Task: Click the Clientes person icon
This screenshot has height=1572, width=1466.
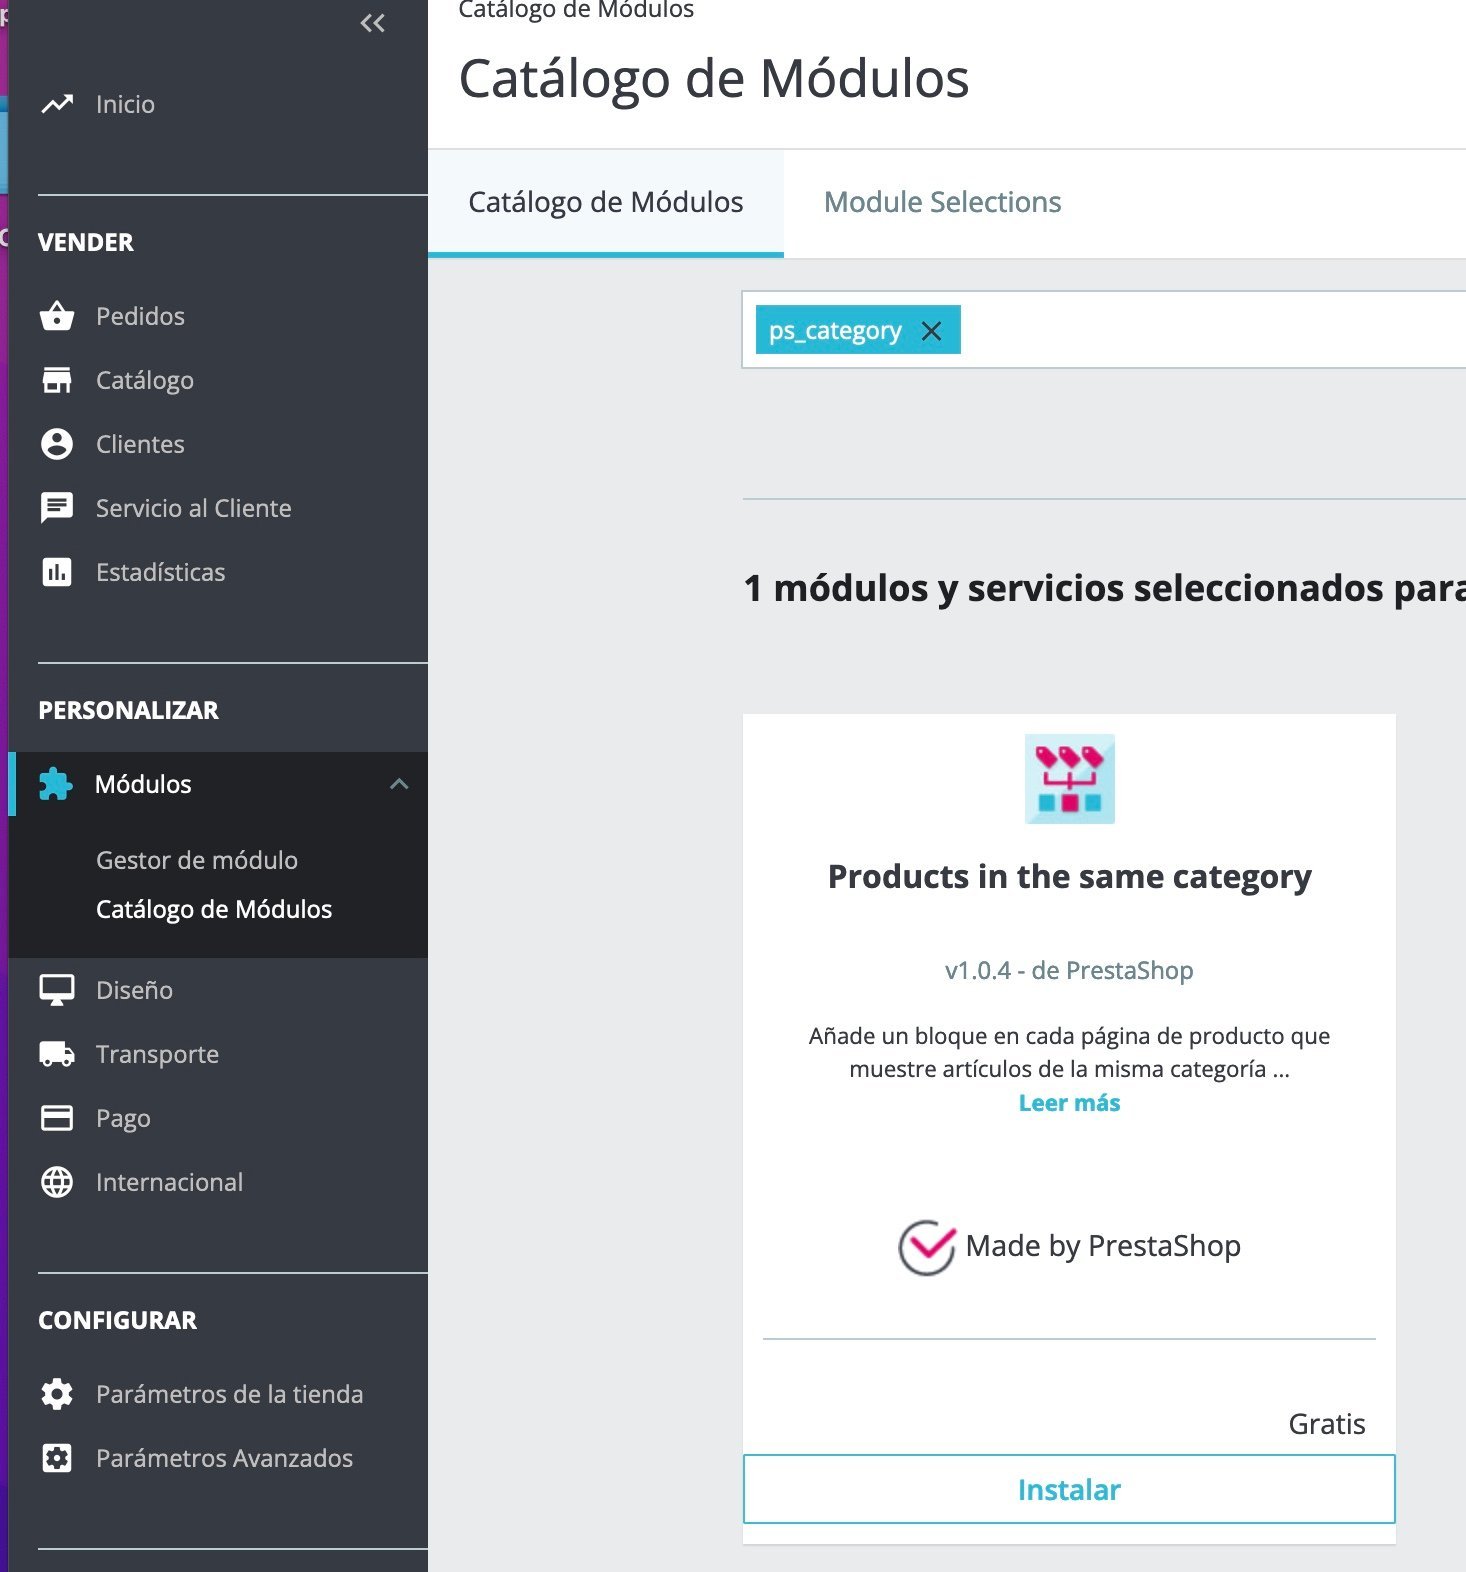Action: pyautogui.click(x=57, y=444)
